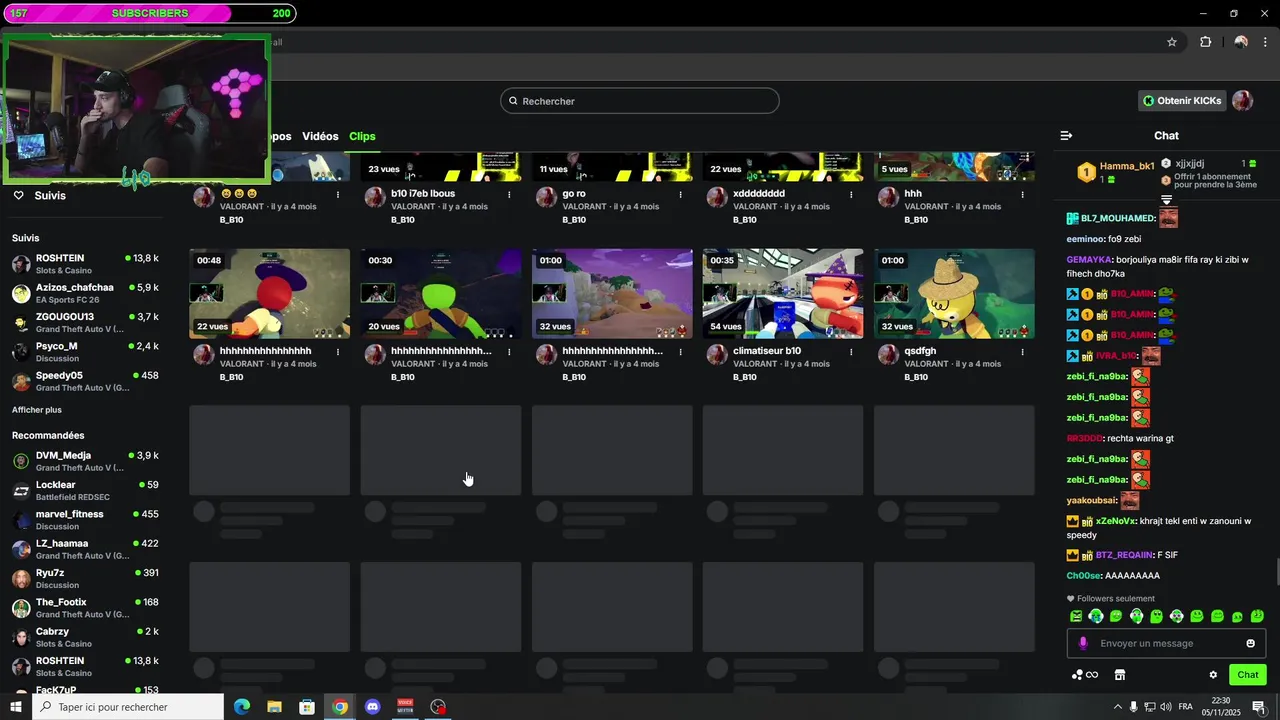Play the 00:30 clip with 20 vues
This screenshot has width=1280, height=720.
(441, 294)
